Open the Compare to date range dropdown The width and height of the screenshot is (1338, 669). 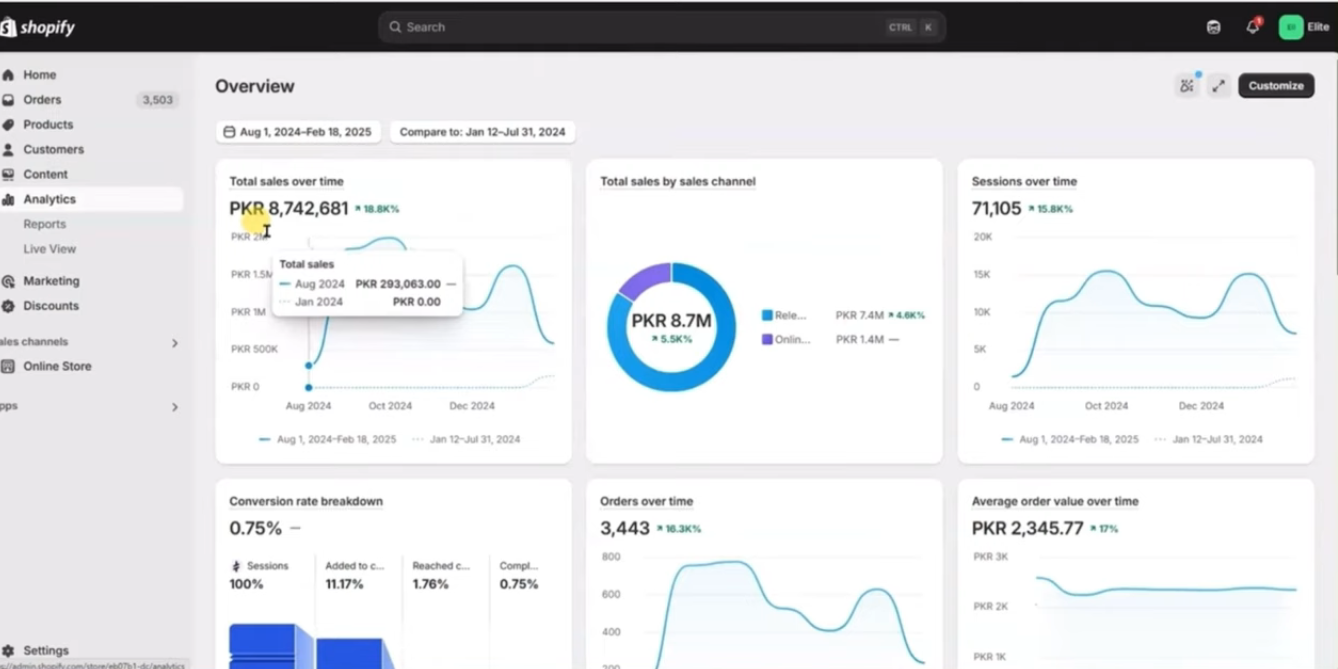tap(482, 132)
